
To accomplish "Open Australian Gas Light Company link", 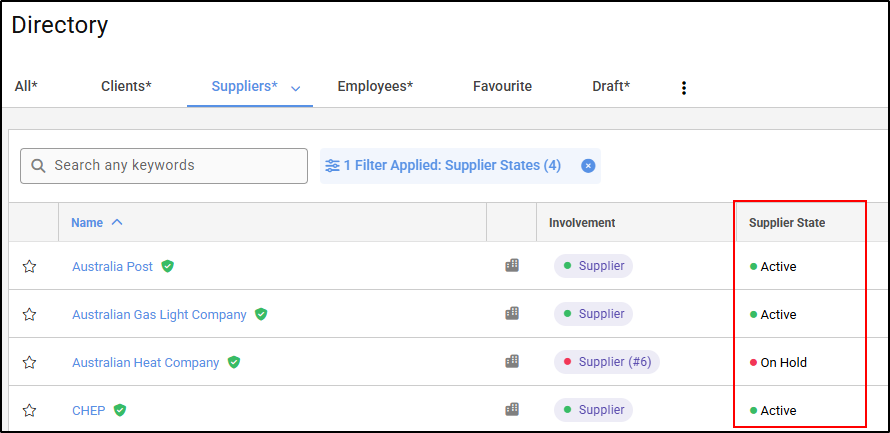I will point(159,314).
